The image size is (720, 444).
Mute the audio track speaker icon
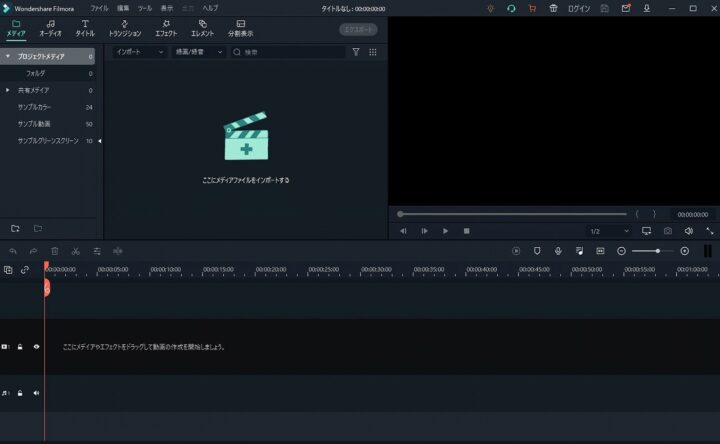(36, 393)
